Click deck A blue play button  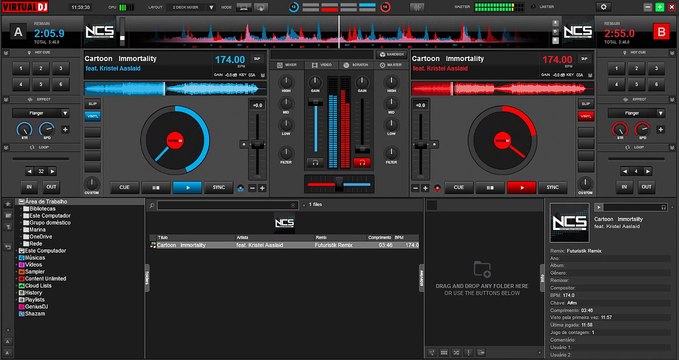pos(187,188)
